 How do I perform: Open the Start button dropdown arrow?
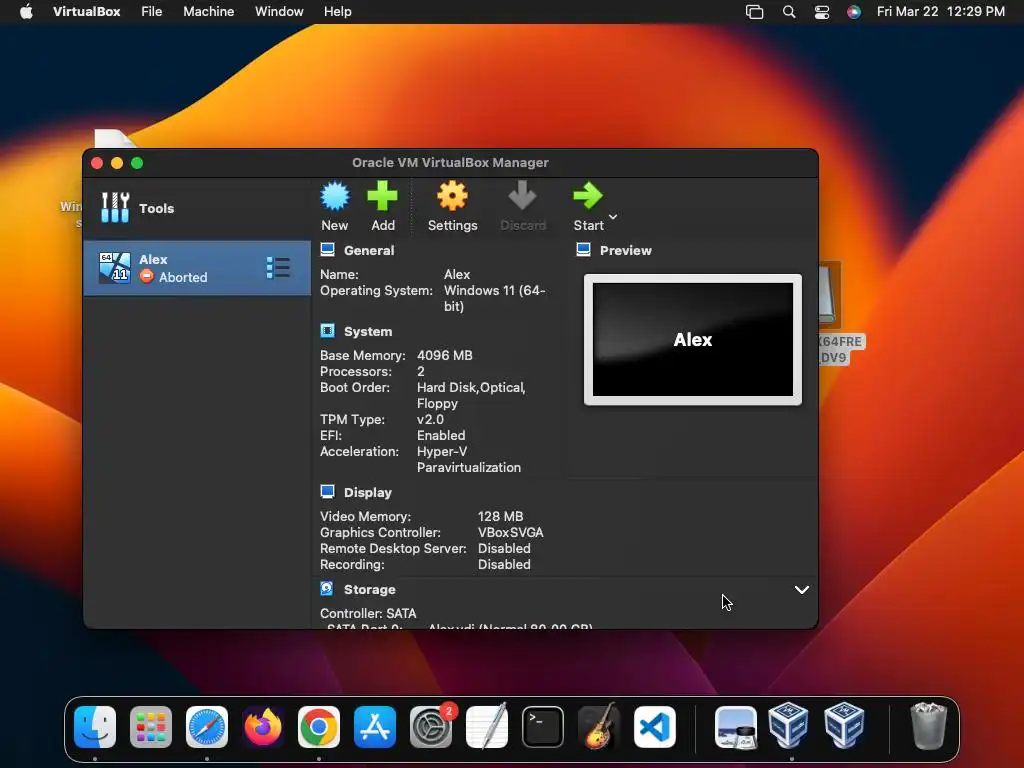(613, 216)
